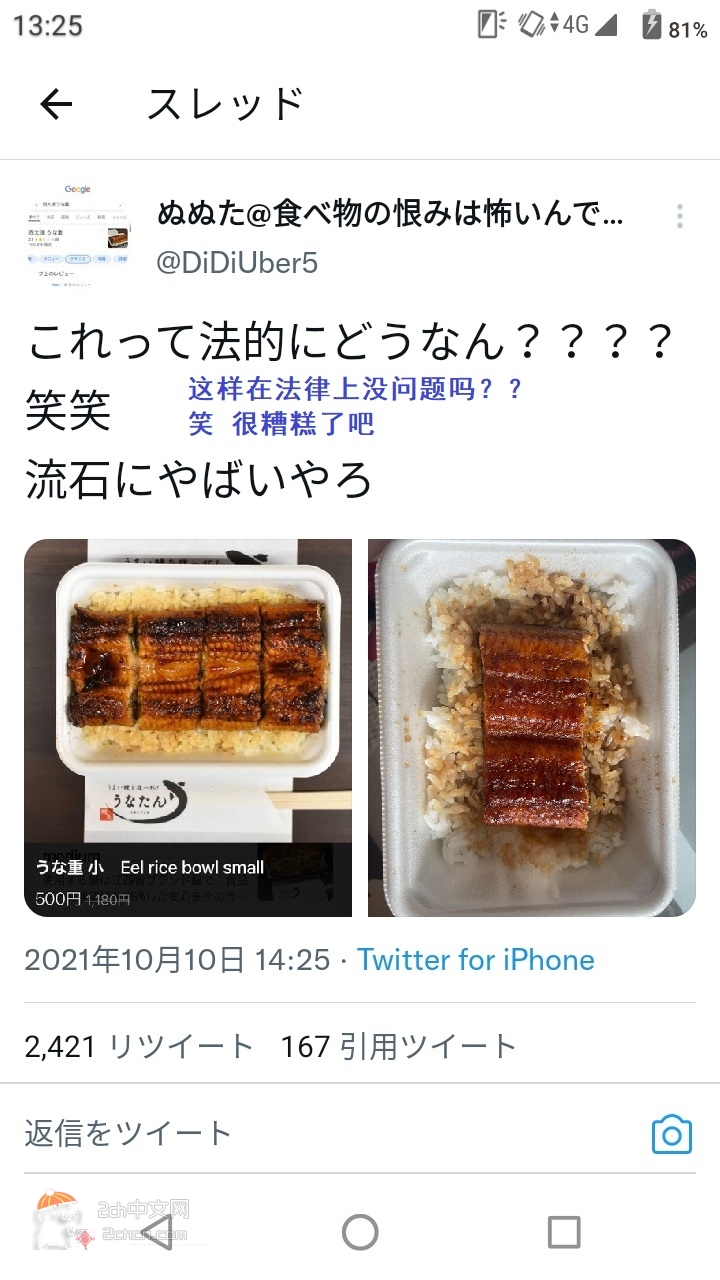Tap the スレッド header title

(225, 104)
